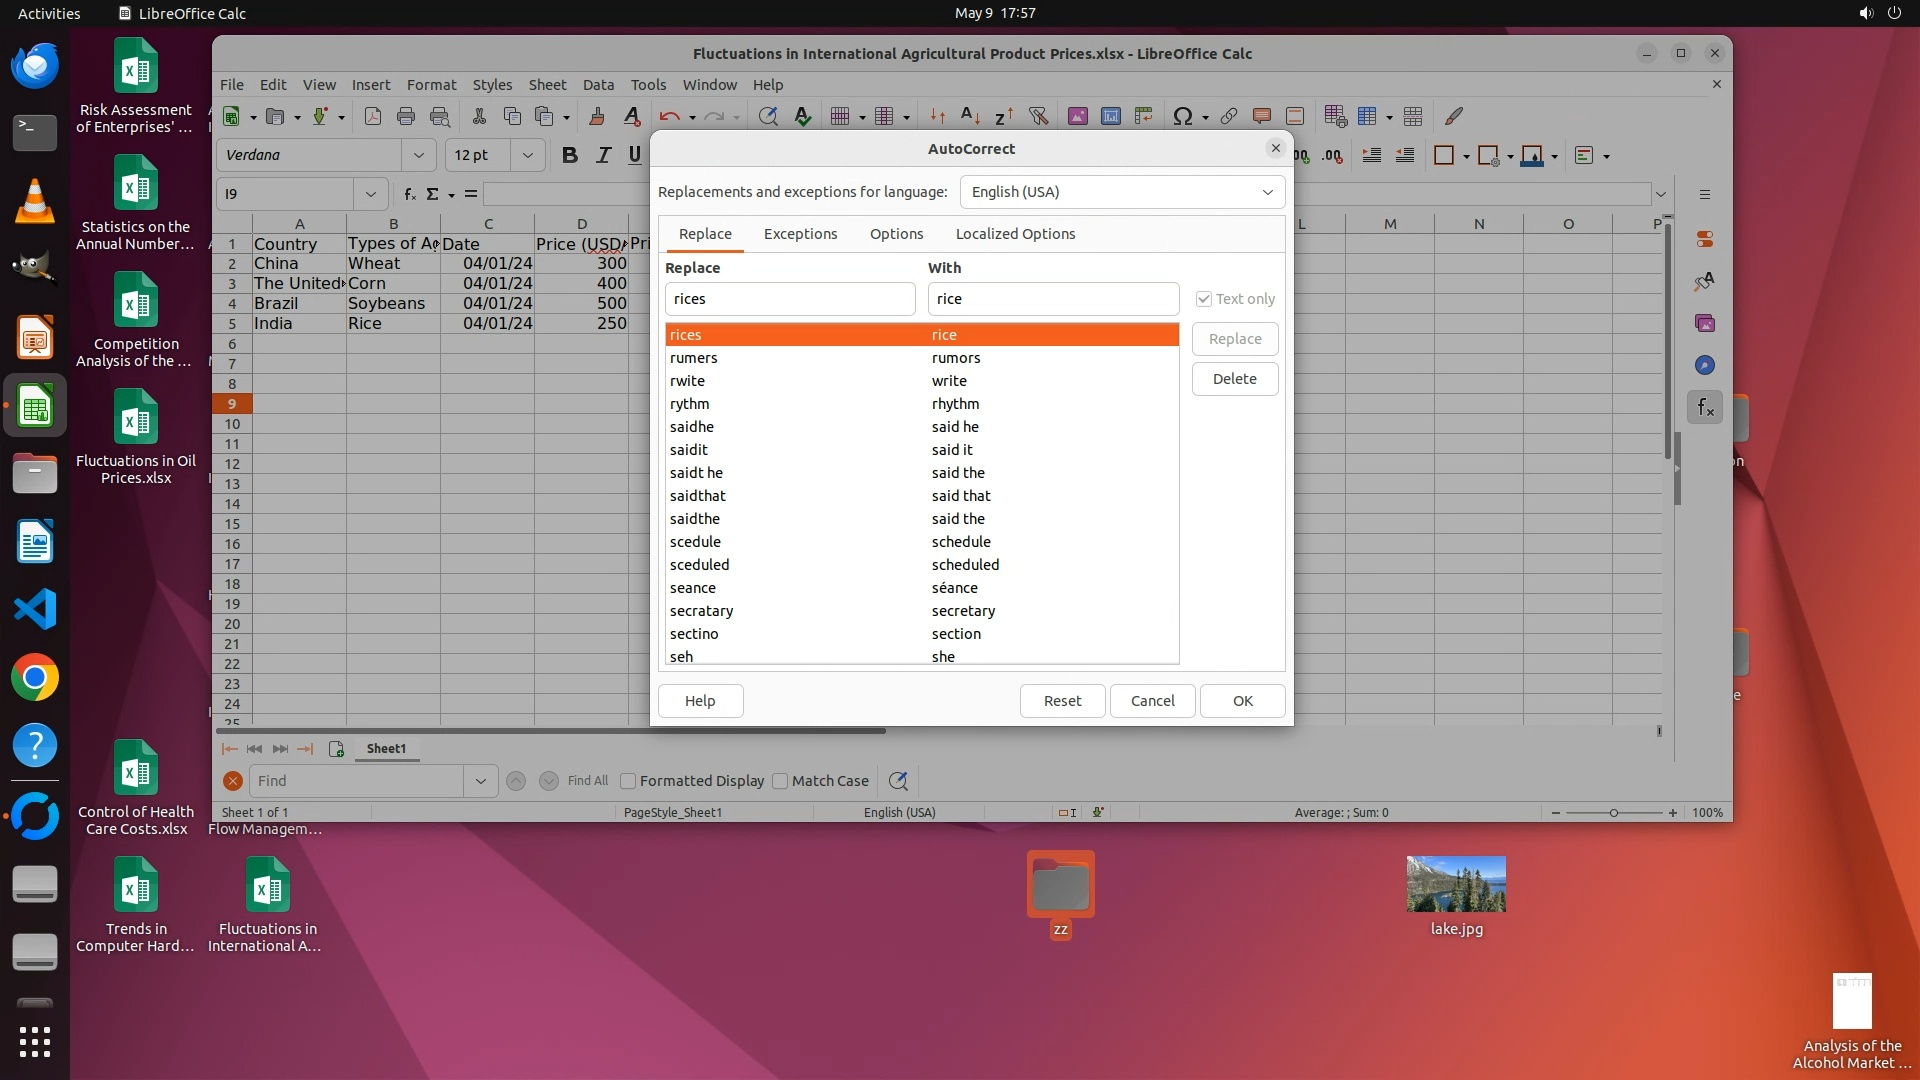Open the sidebar Functions deck icon
The width and height of the screenshot is (1920, 1080).
pyautogui.click(x=1705, y=407)
